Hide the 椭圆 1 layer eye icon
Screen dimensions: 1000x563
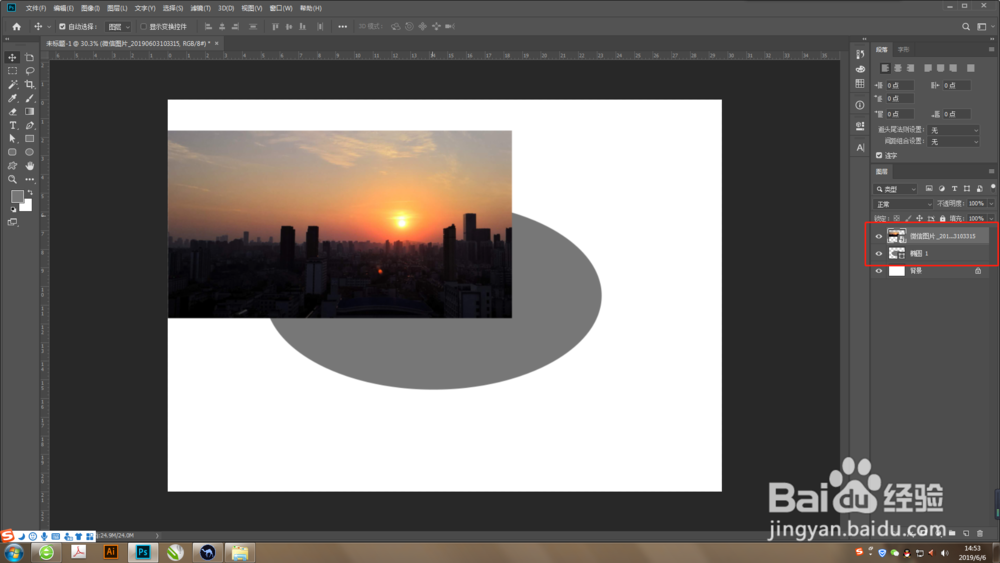pyautogui.click(x=879, y=253)
